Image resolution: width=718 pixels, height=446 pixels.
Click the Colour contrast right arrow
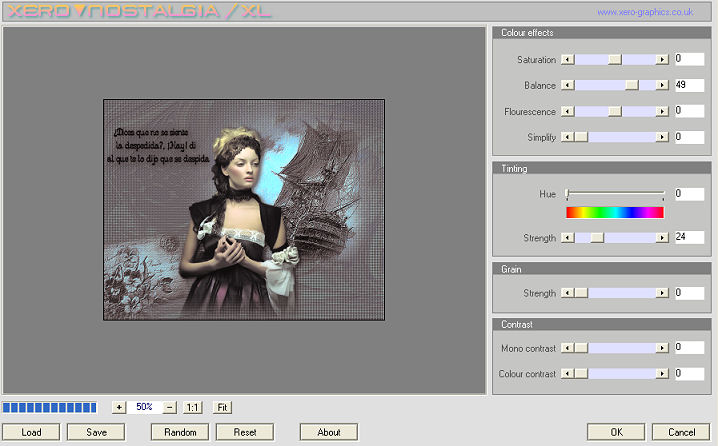662,374
